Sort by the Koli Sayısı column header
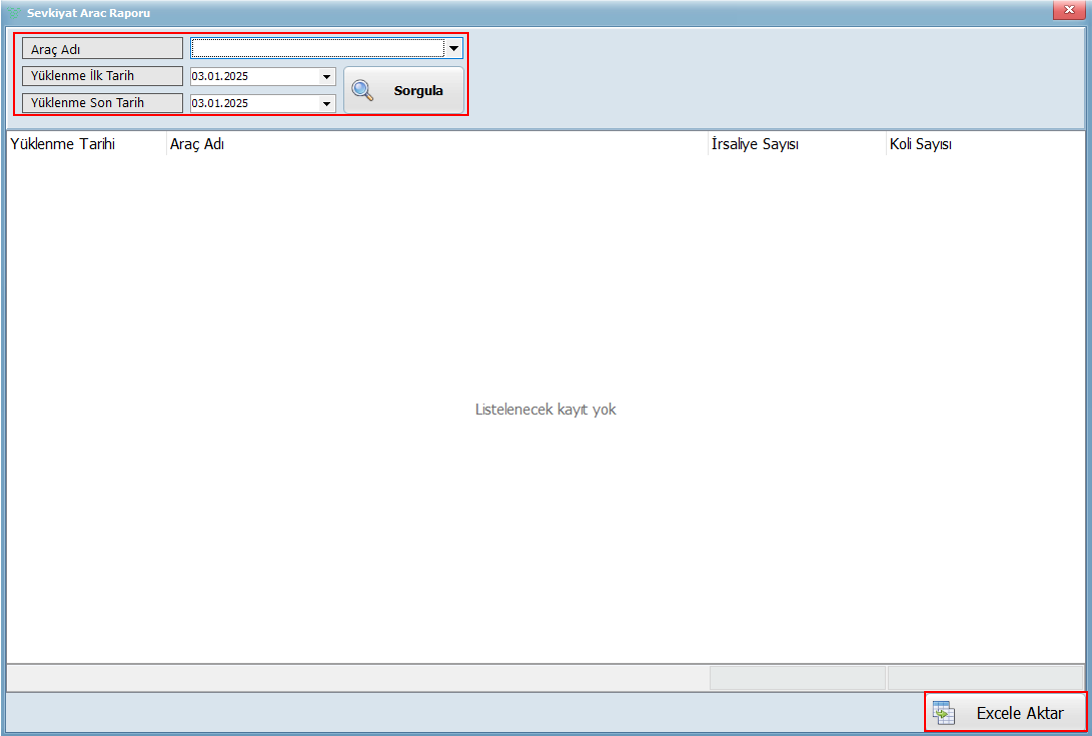The height and width of the screenshot is (736, 1092). (x=920, y=144)
